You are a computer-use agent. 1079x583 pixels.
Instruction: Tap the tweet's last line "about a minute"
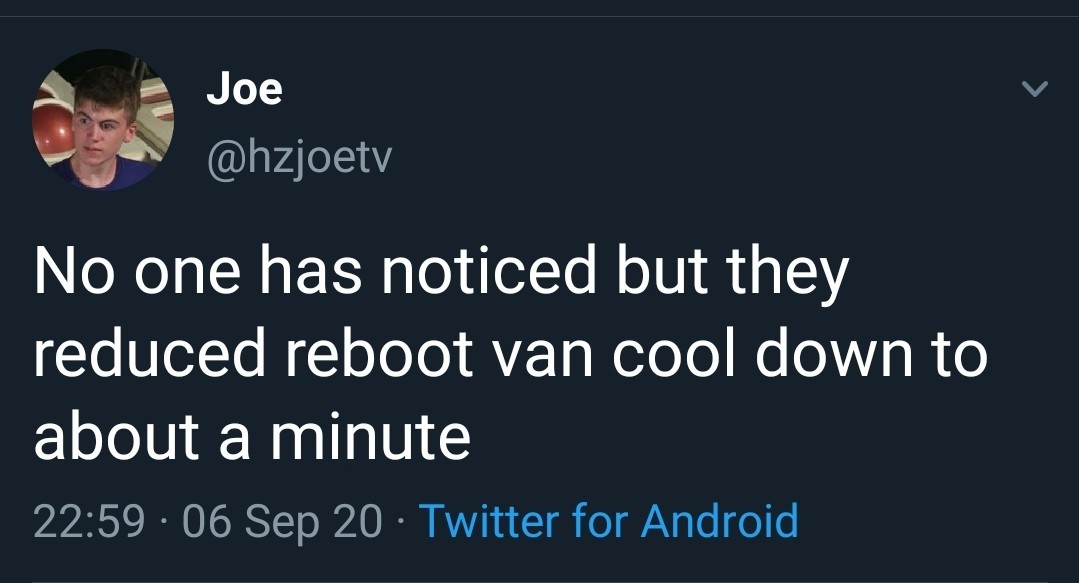point(252,436)
